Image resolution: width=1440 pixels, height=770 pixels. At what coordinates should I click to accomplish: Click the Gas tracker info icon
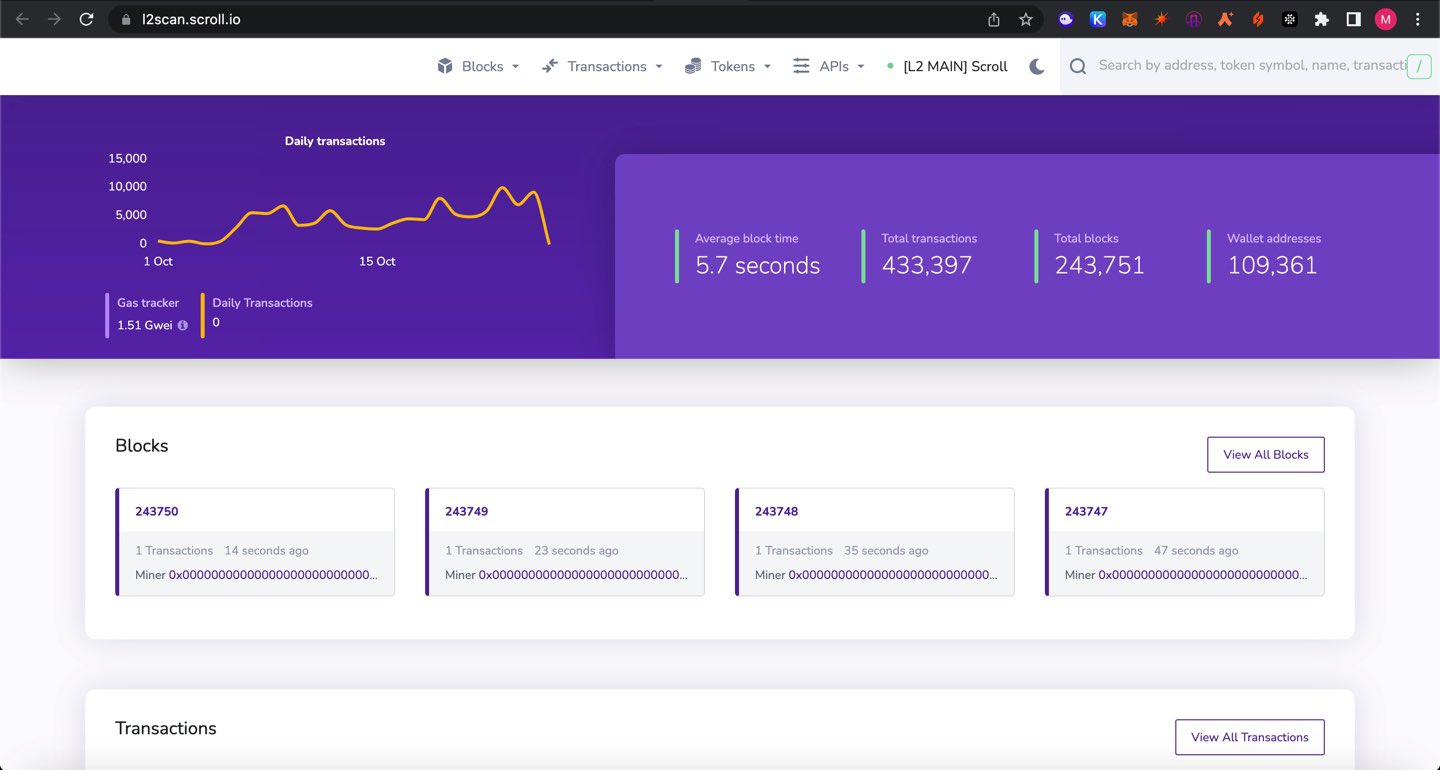click(x=182, y=325)
